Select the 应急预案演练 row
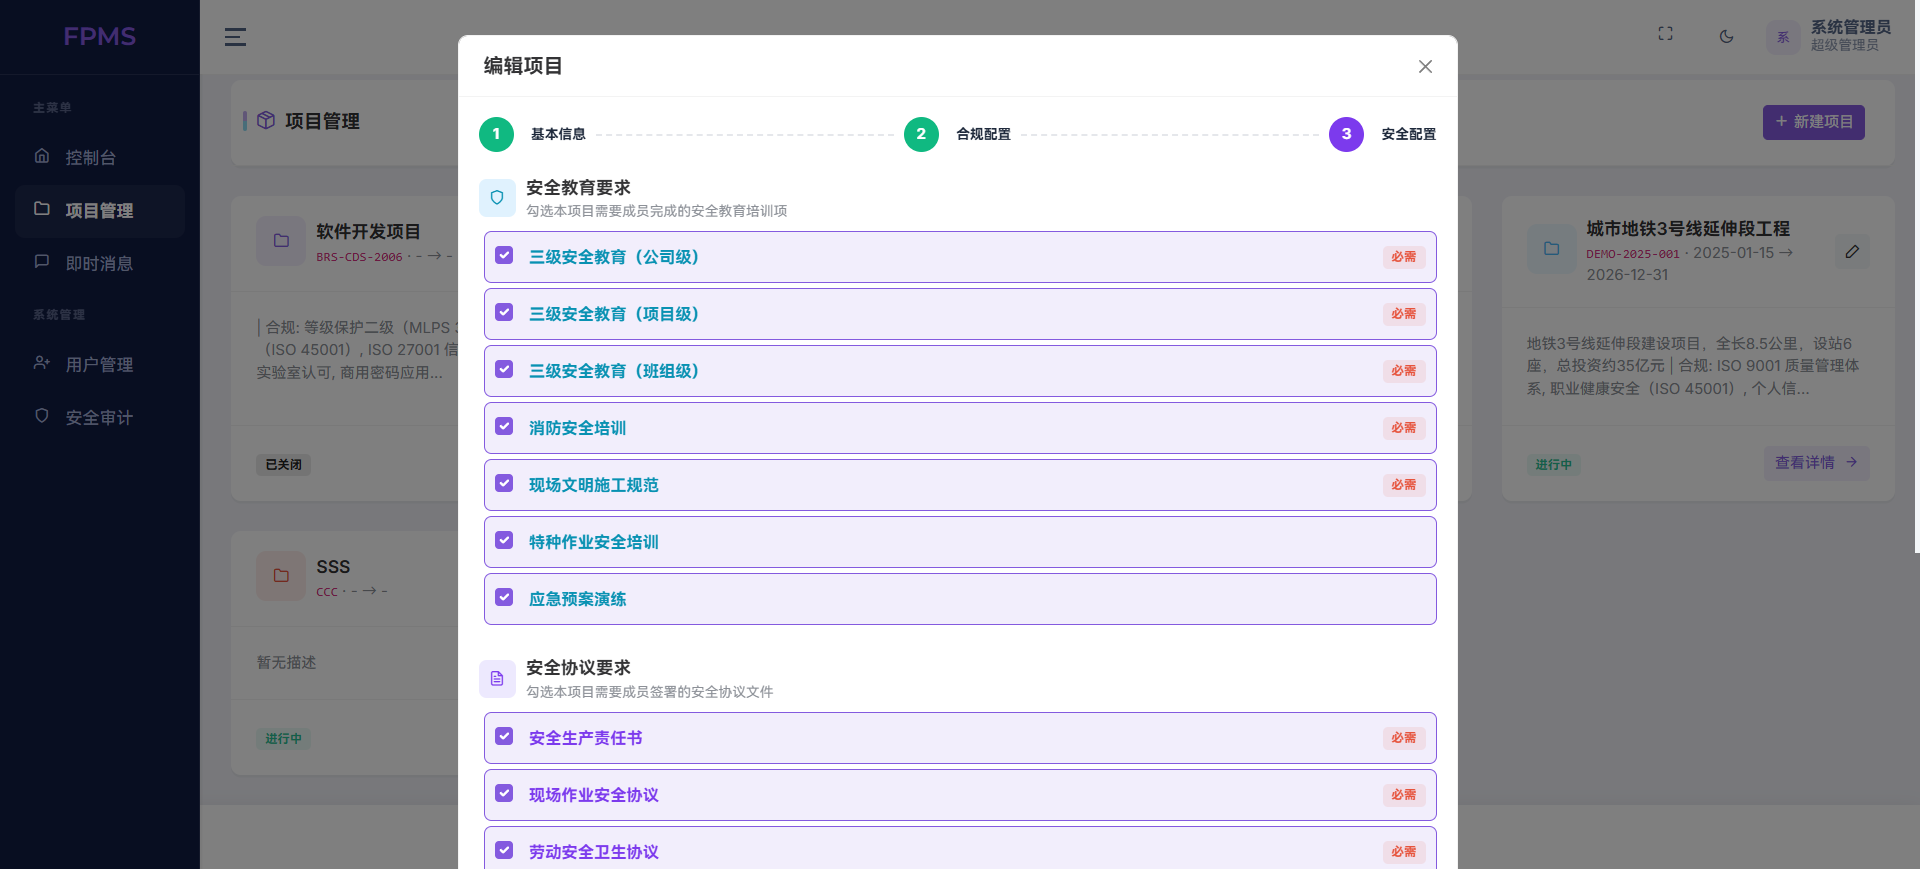Screen dimensions: 1920x869 point(960,599)
